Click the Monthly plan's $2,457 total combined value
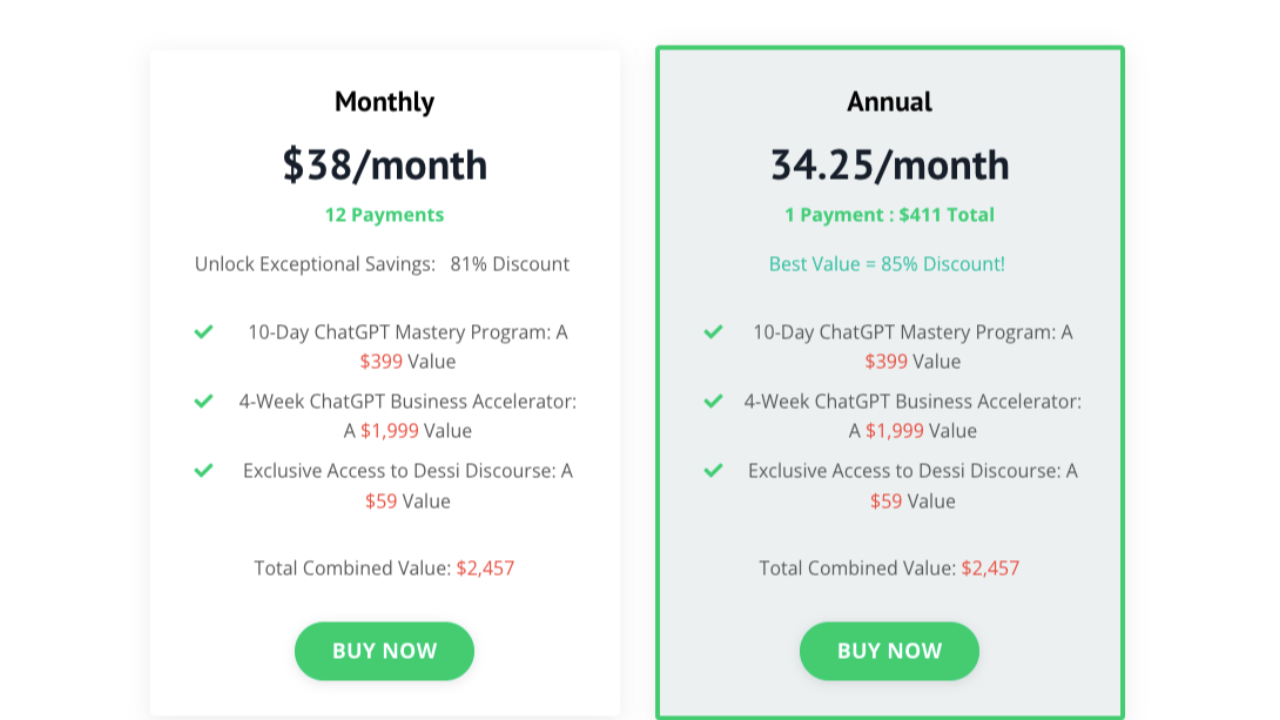 coord(485,568)
